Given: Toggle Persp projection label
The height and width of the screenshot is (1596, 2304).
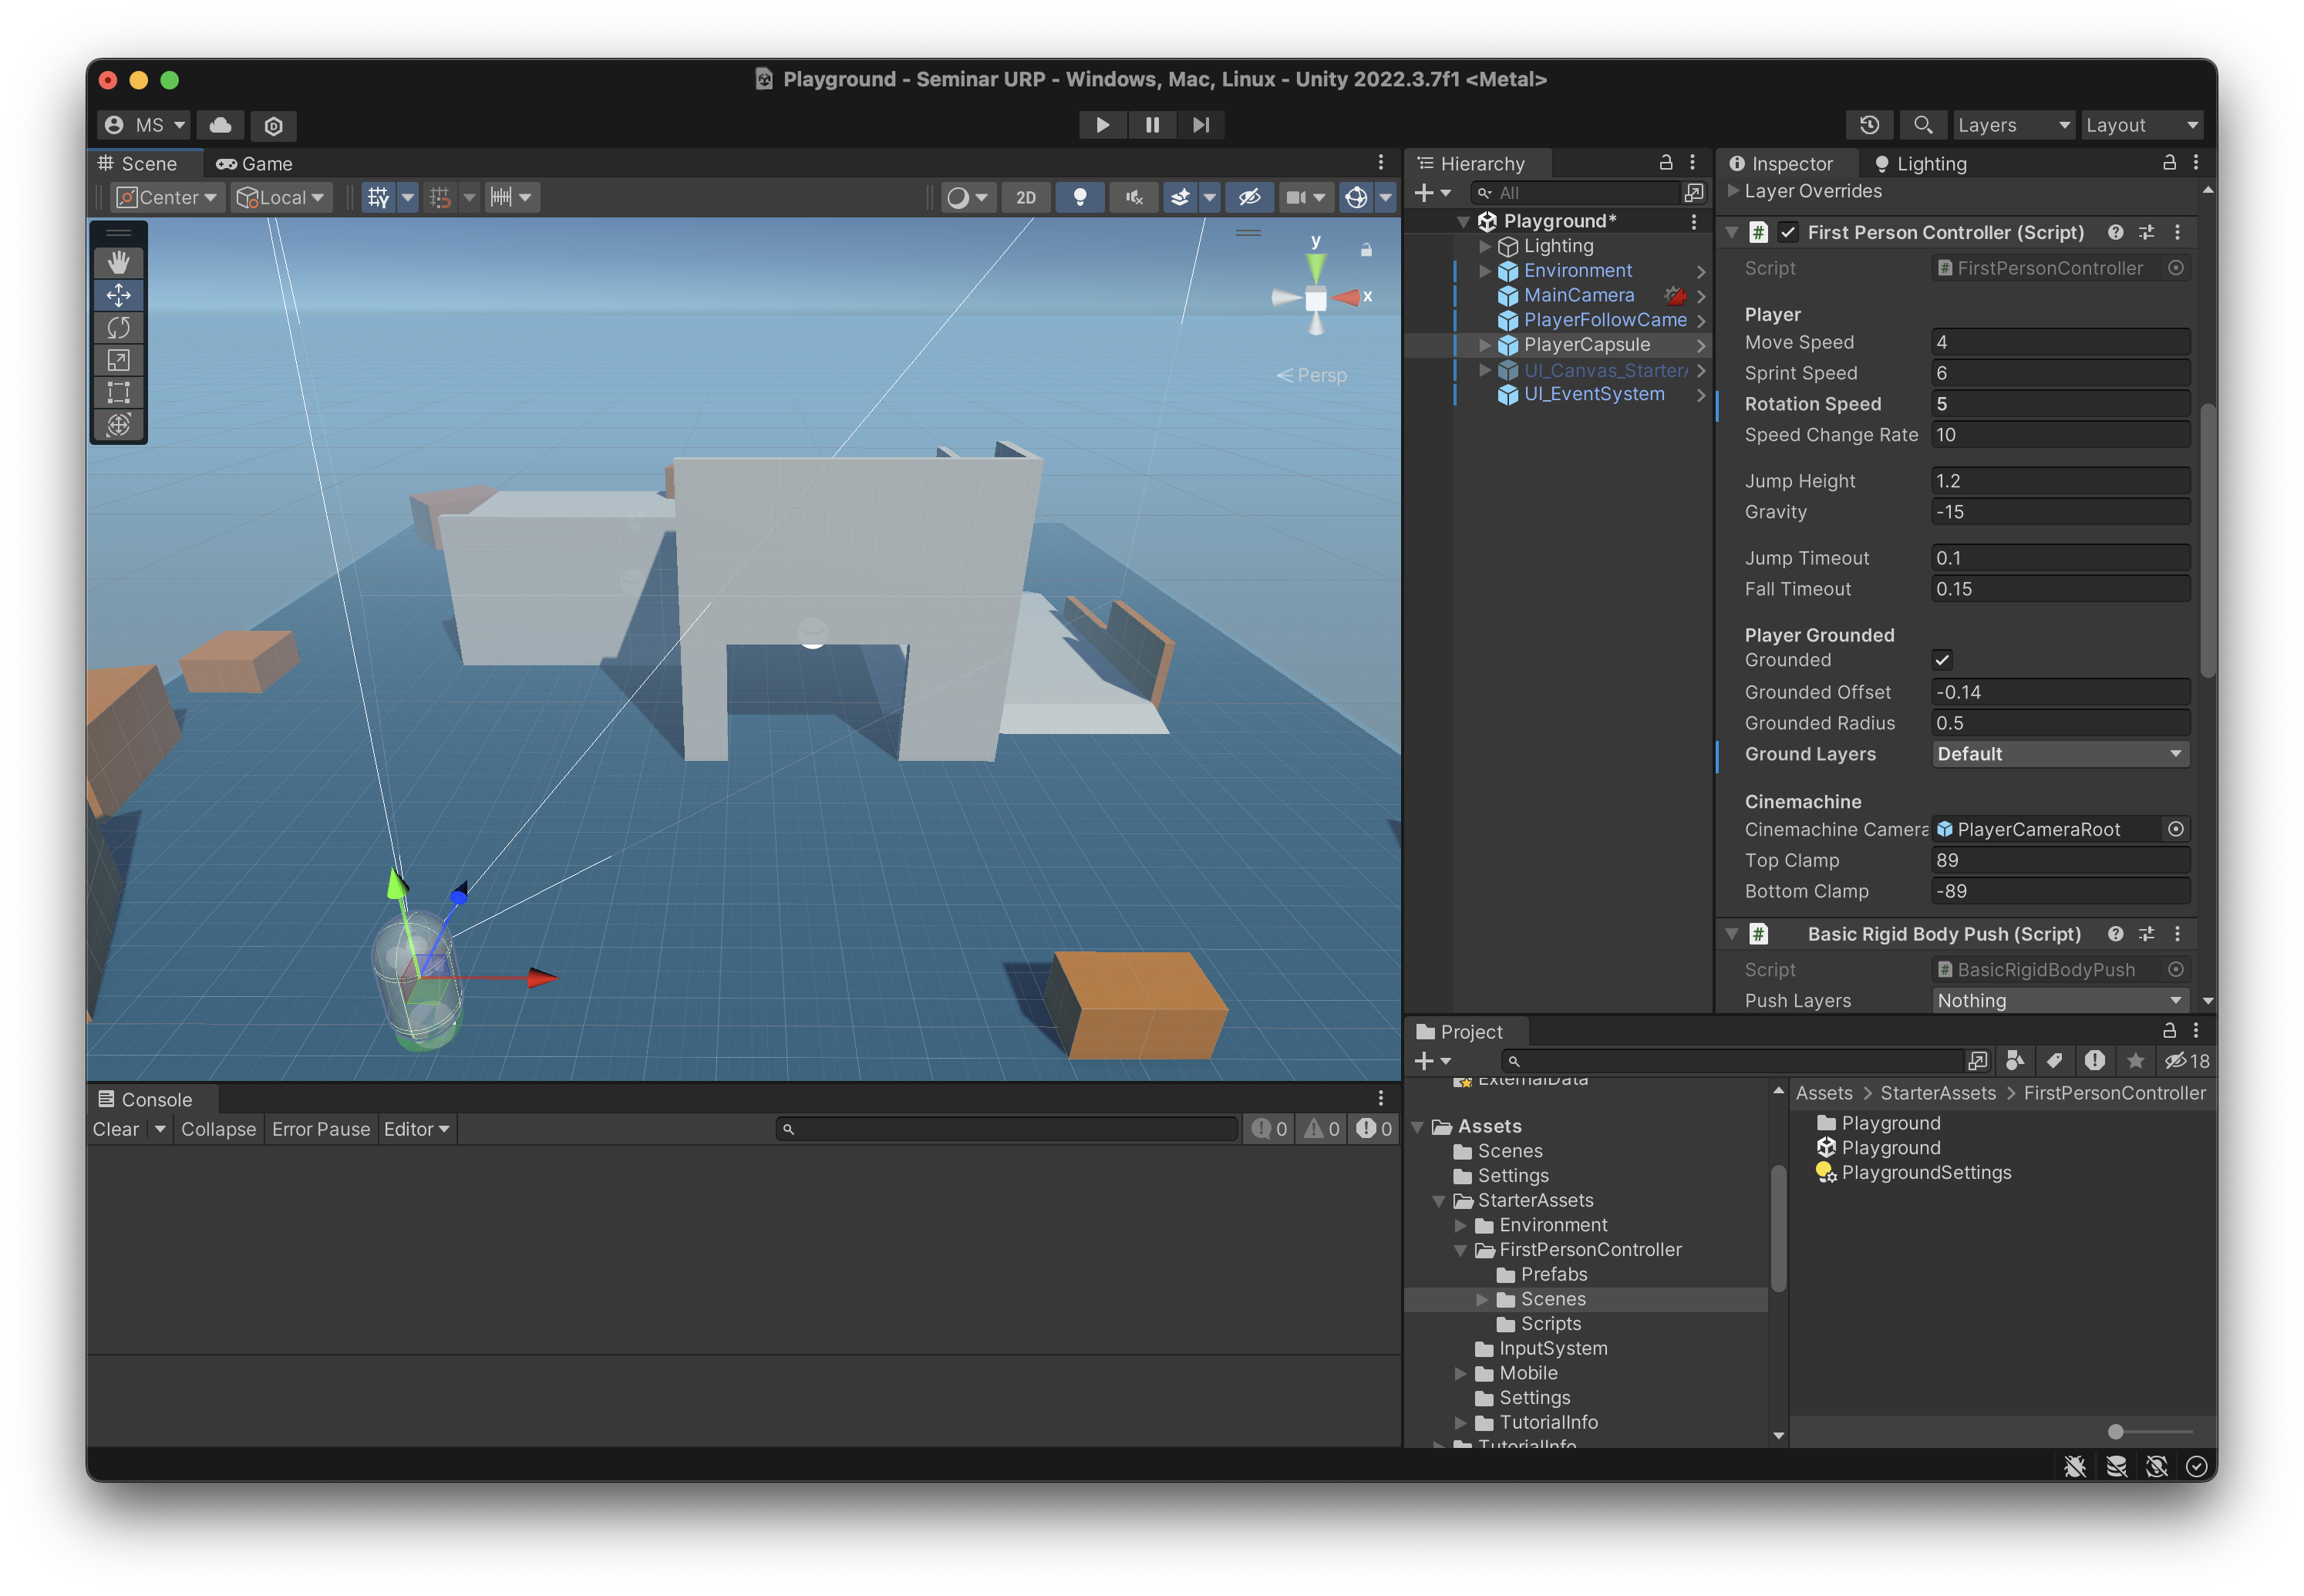Looking at the screenshot, I should point(1312,375).
